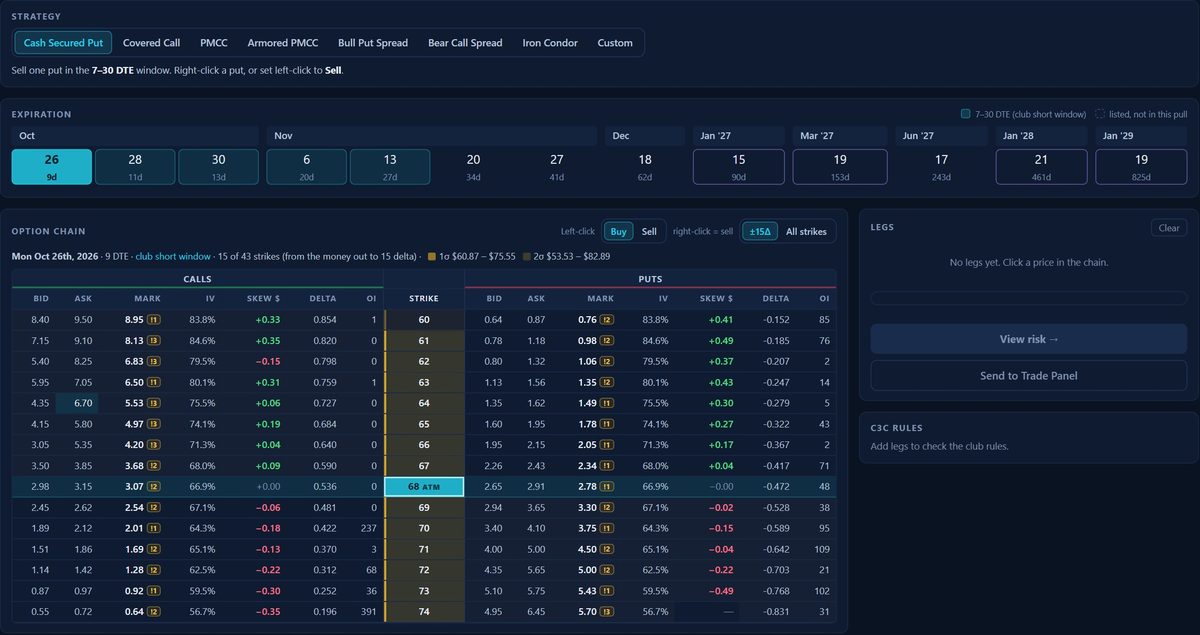Click the call mark 2.01 at strike 70

[x=135, y=529]
